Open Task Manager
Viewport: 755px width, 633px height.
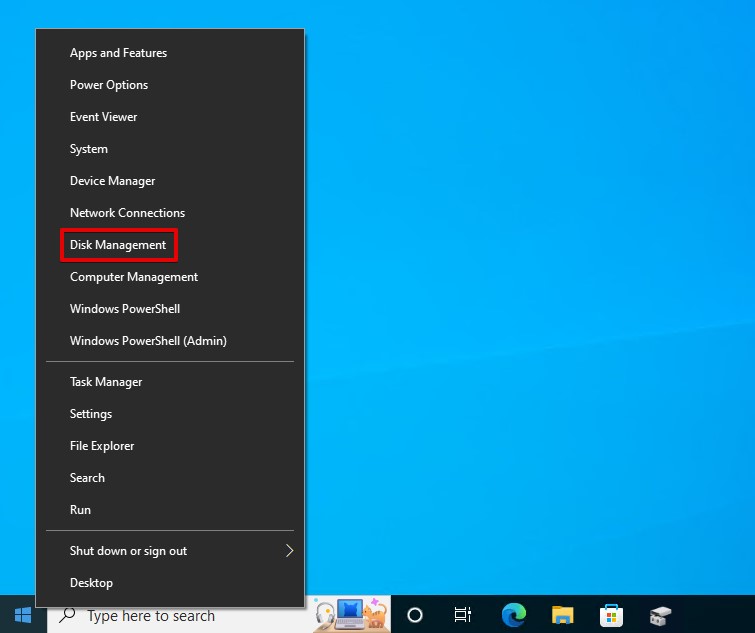[170, 382]
